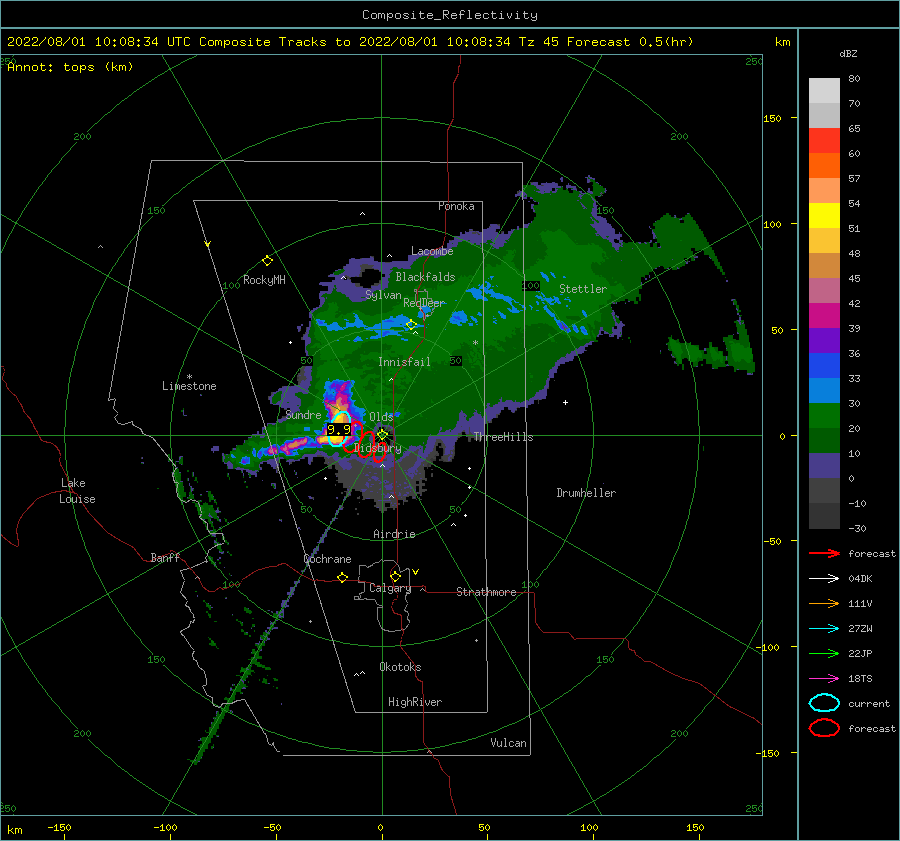
Task: Click the Ponoka city label
Action: [x=456, y=206]
